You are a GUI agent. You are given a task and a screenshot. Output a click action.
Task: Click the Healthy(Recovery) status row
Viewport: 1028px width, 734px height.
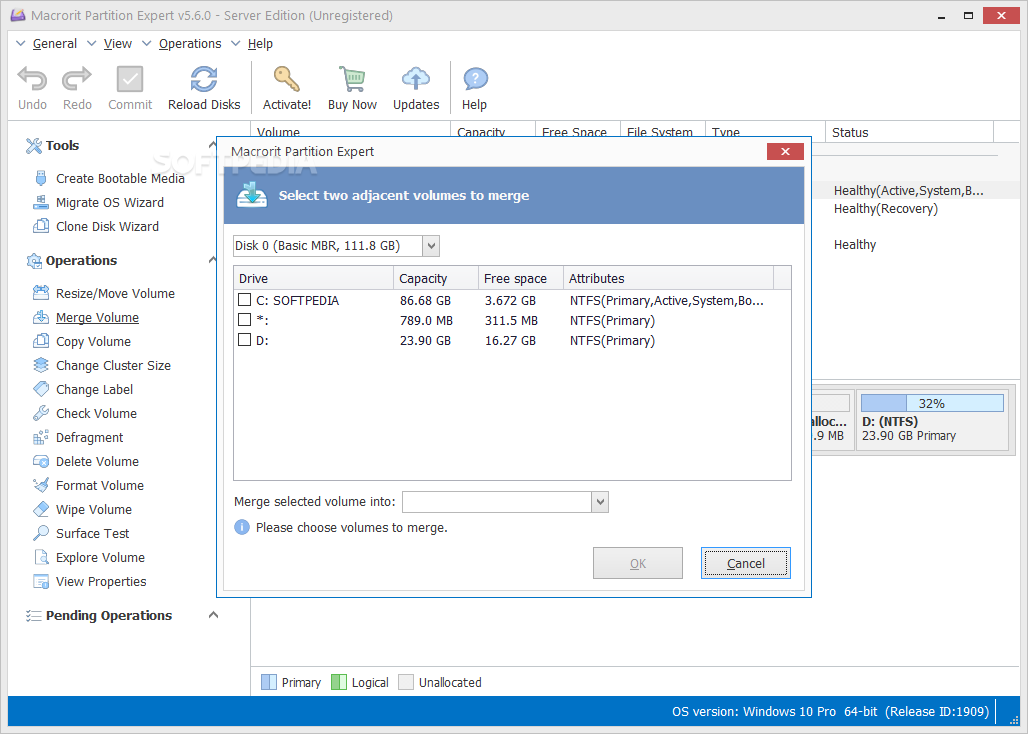coord(886,209)
